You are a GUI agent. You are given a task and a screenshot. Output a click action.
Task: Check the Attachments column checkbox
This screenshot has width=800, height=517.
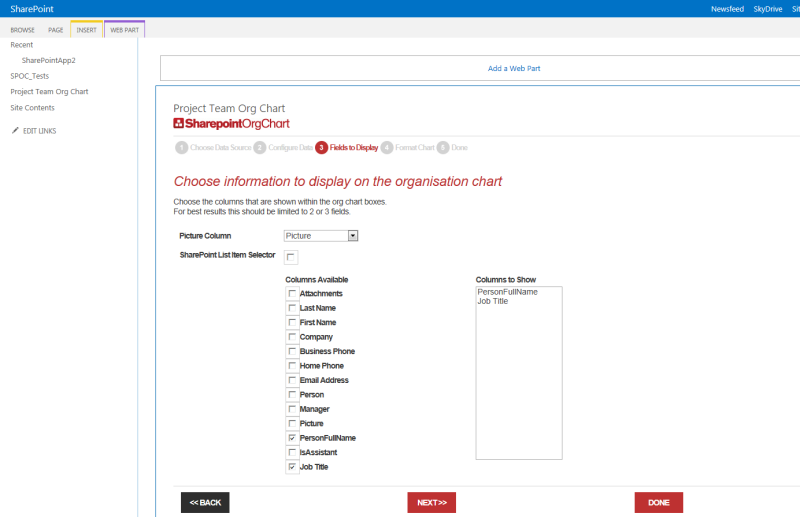coord(292,293)
